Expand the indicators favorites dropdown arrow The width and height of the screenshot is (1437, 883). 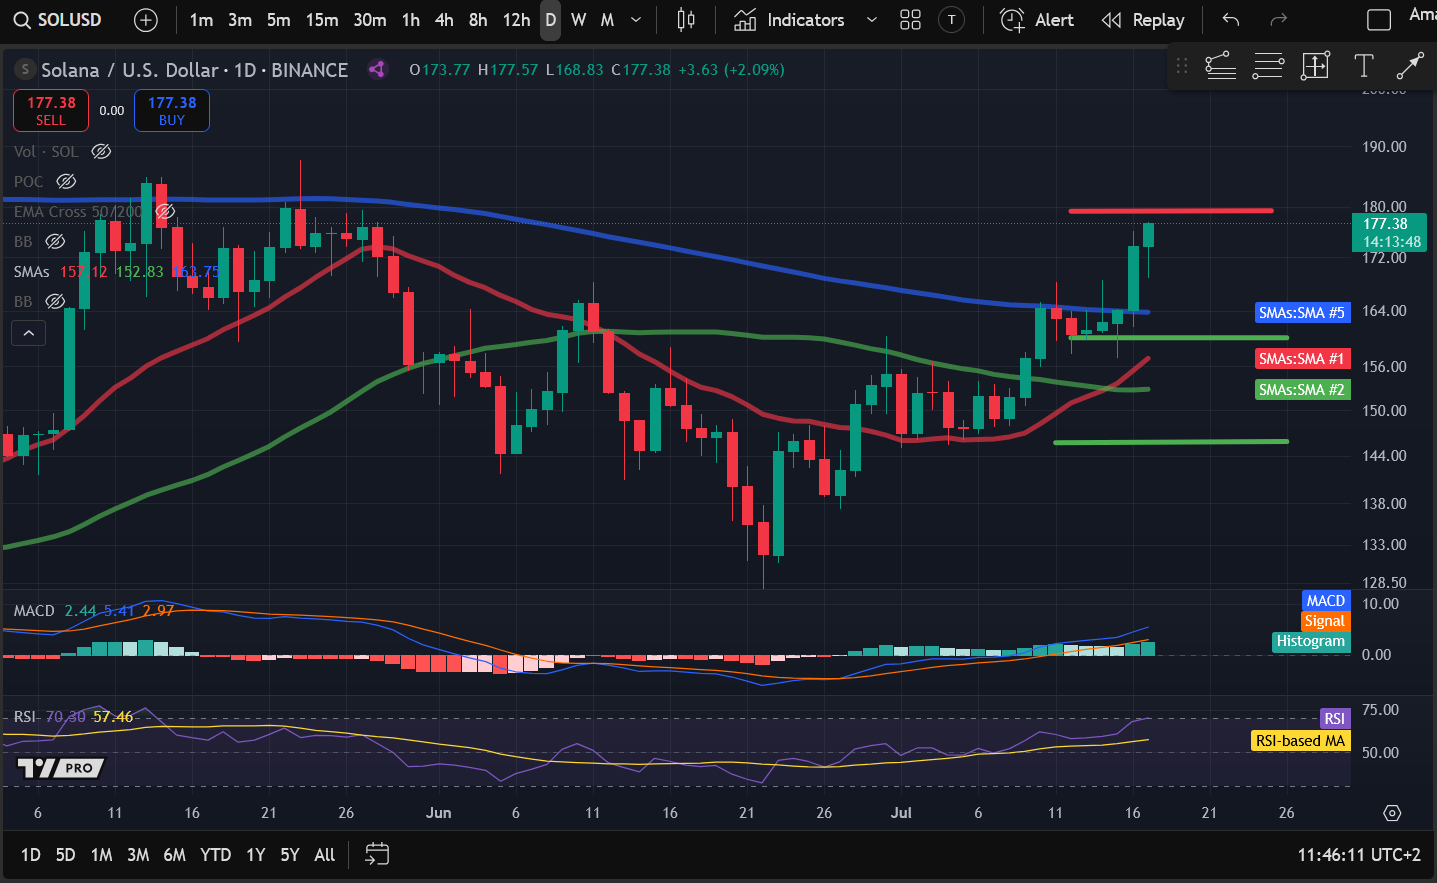872,20
